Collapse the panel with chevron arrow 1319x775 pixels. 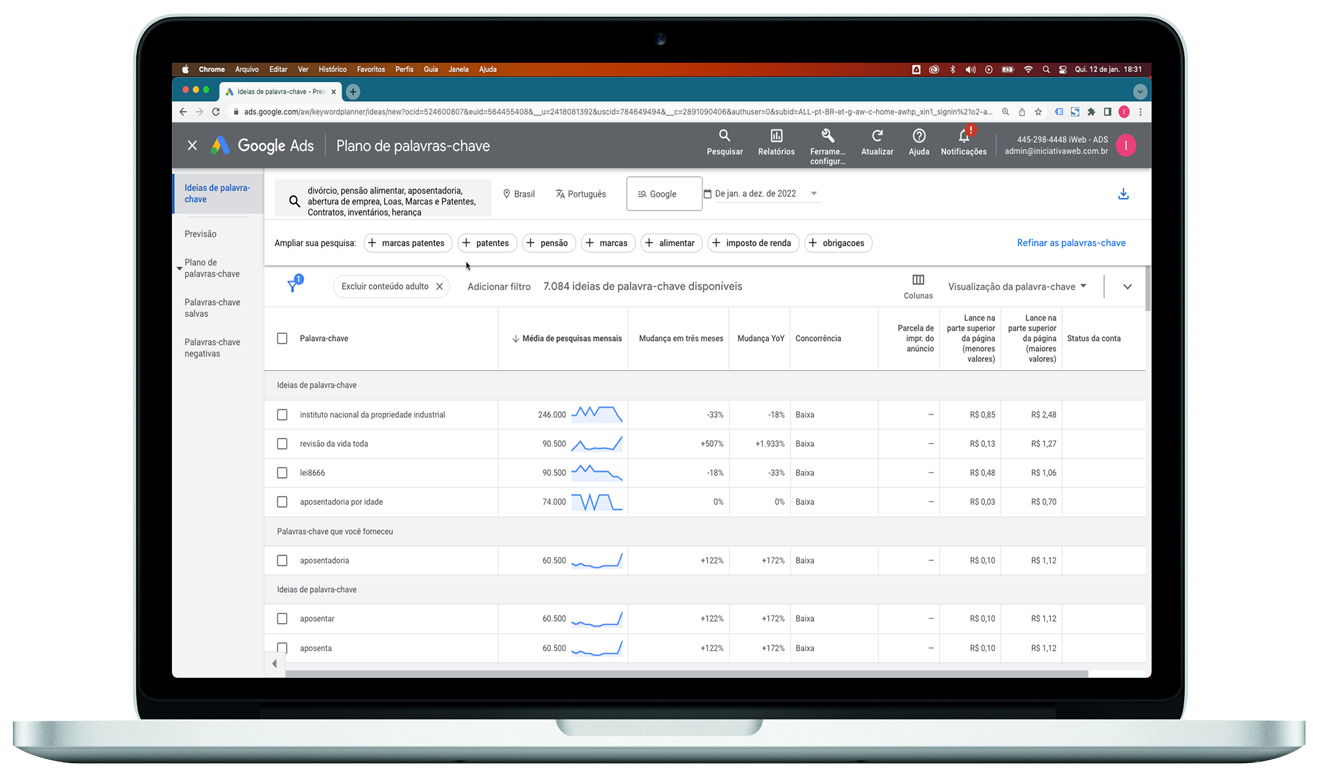click(x=1127, y=287)
